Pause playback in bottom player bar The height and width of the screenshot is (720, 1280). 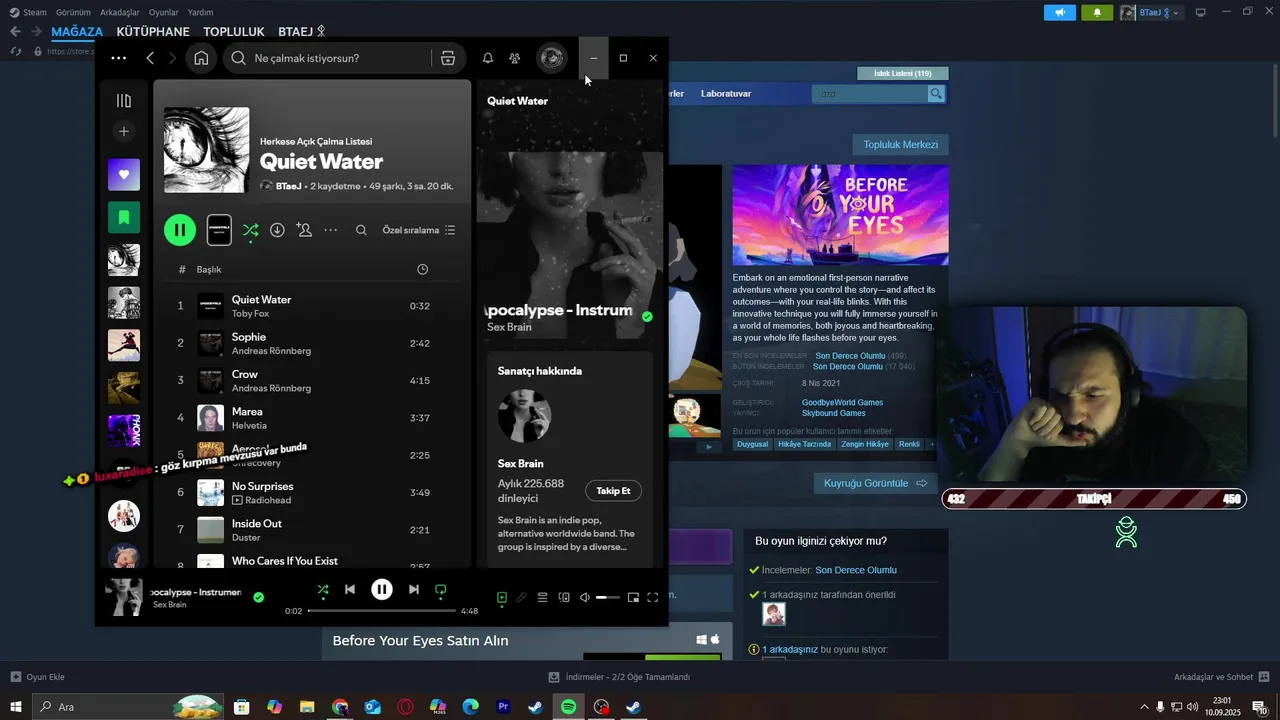(x=382, y=590)
